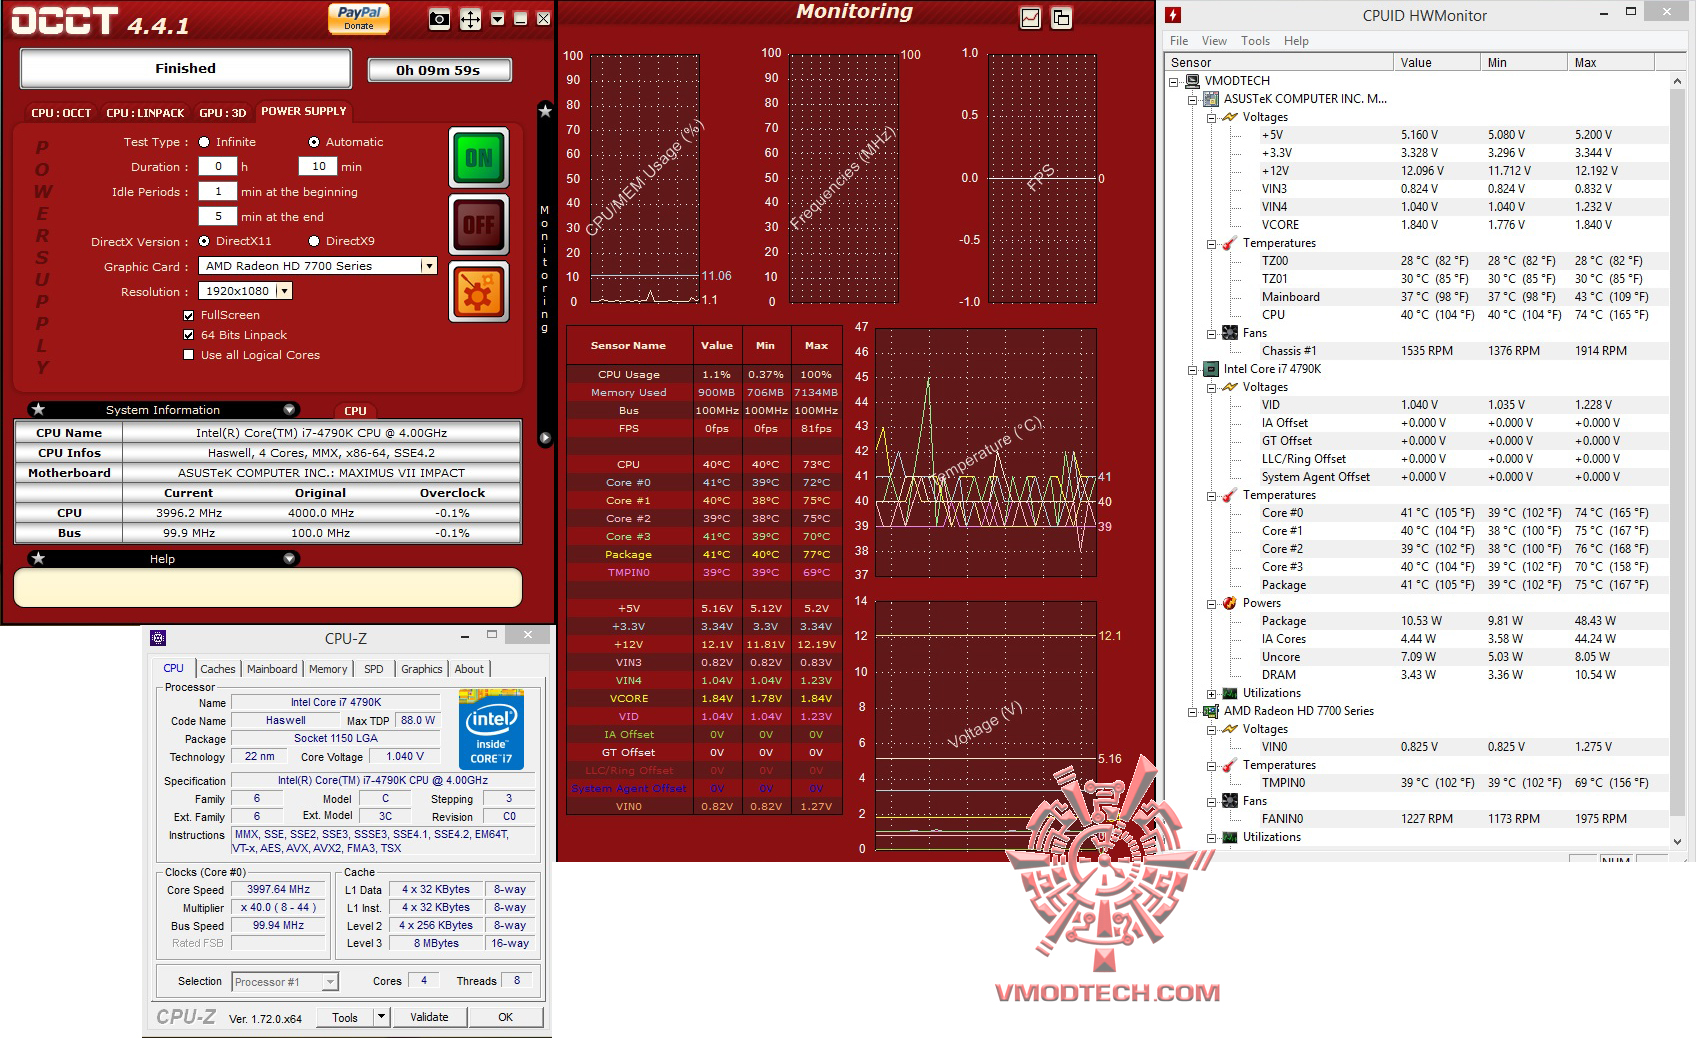The image size is (1696, 1038).
Task: Click the OCCT move-window cross arrows icon
Action: 470,19
